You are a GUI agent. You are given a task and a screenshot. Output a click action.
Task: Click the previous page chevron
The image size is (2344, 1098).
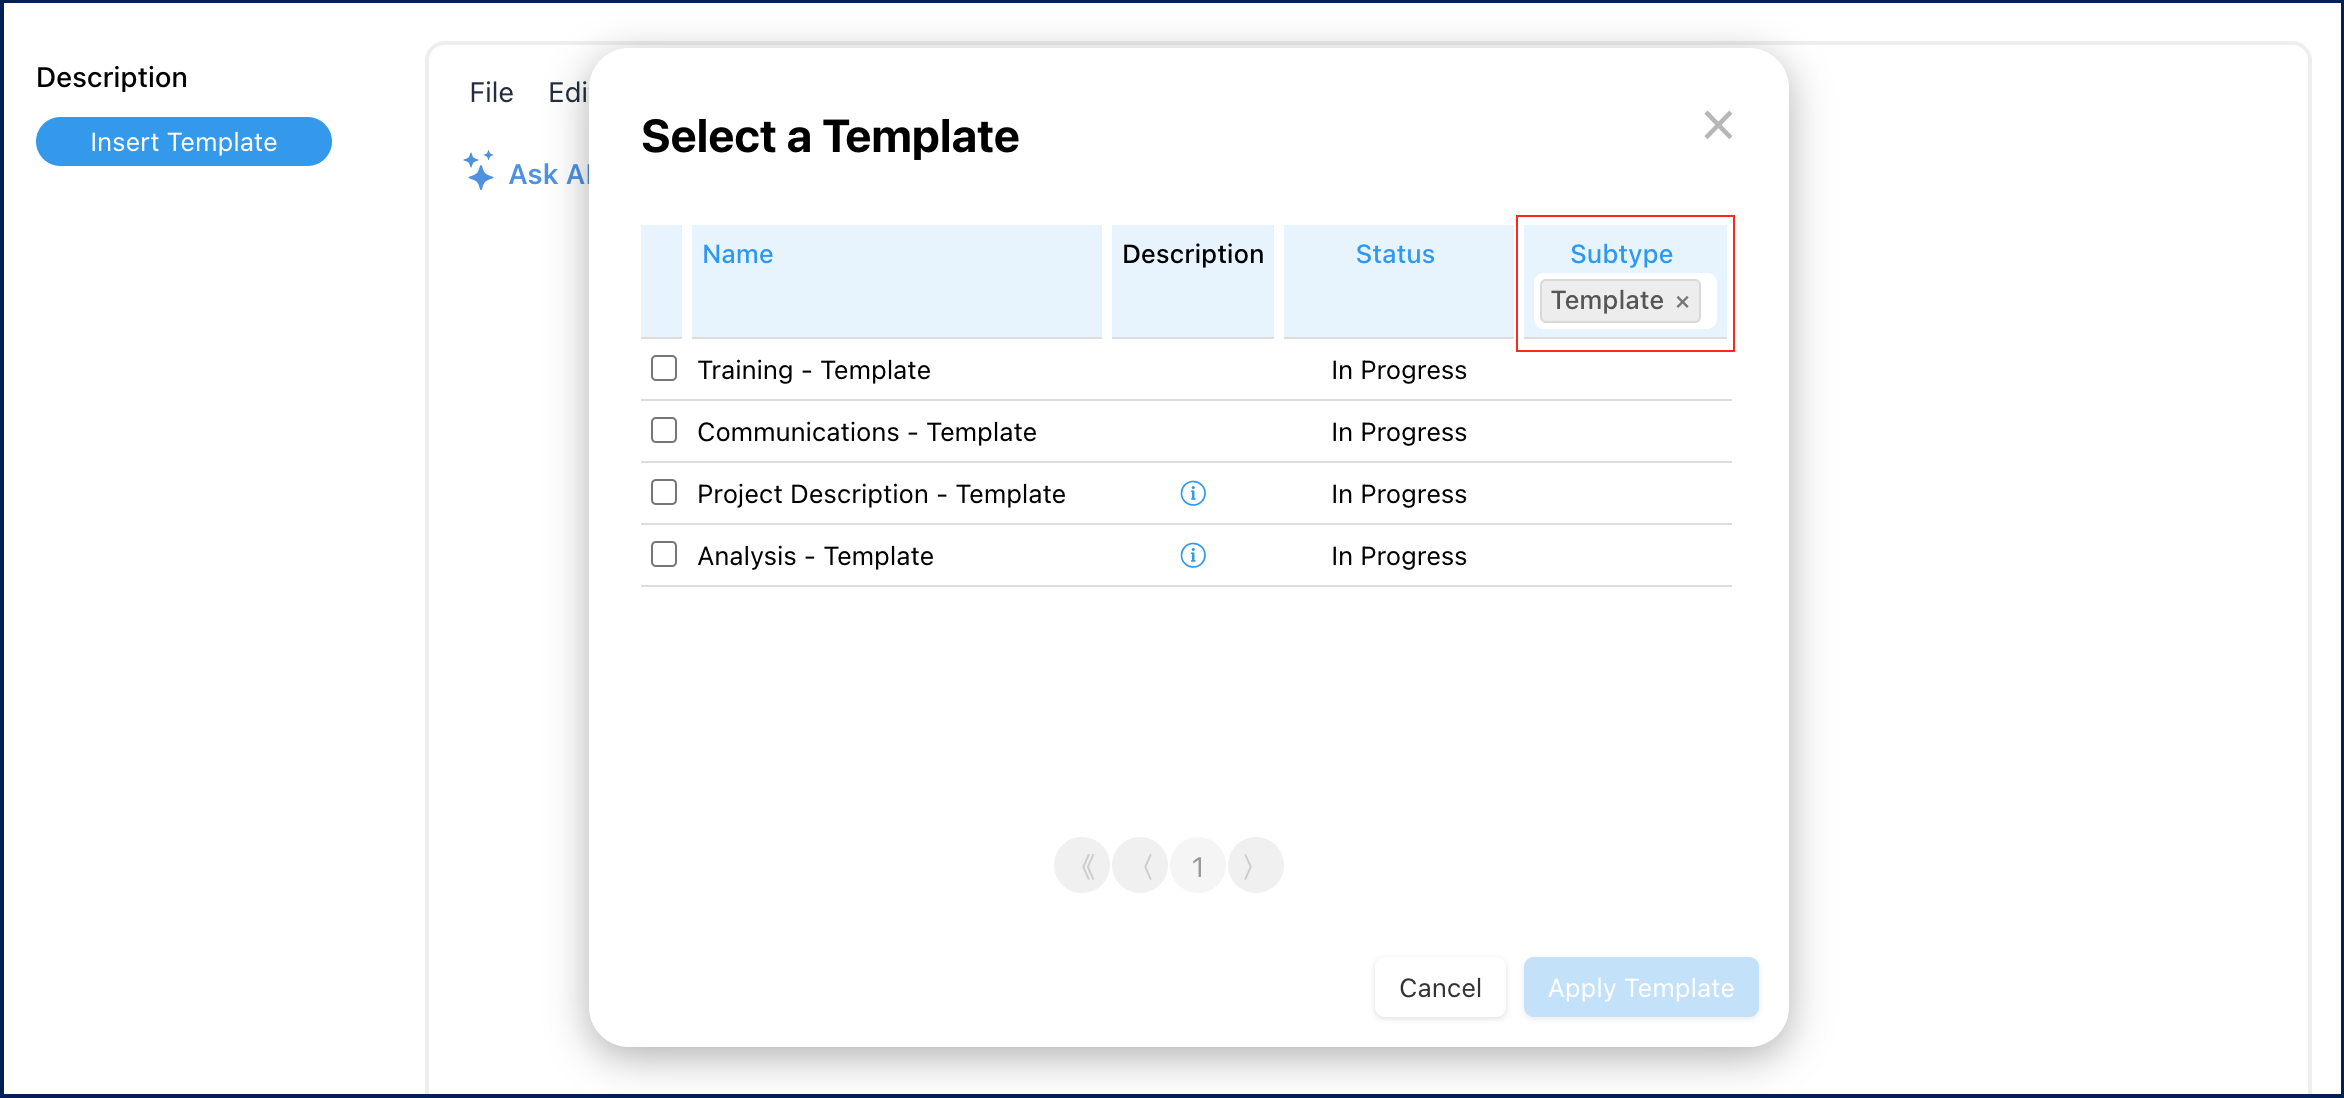pyautogui.click(x=1140, y=865)
